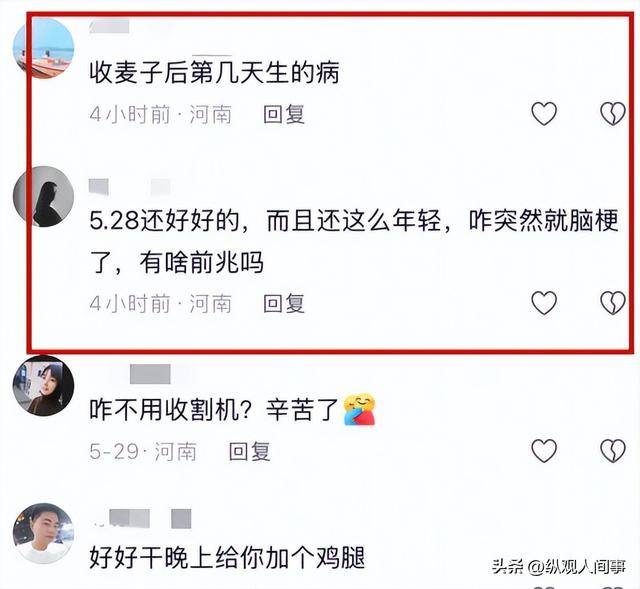
Task: Open first commenter's blurred username
Action: click(x=109, y=26)
